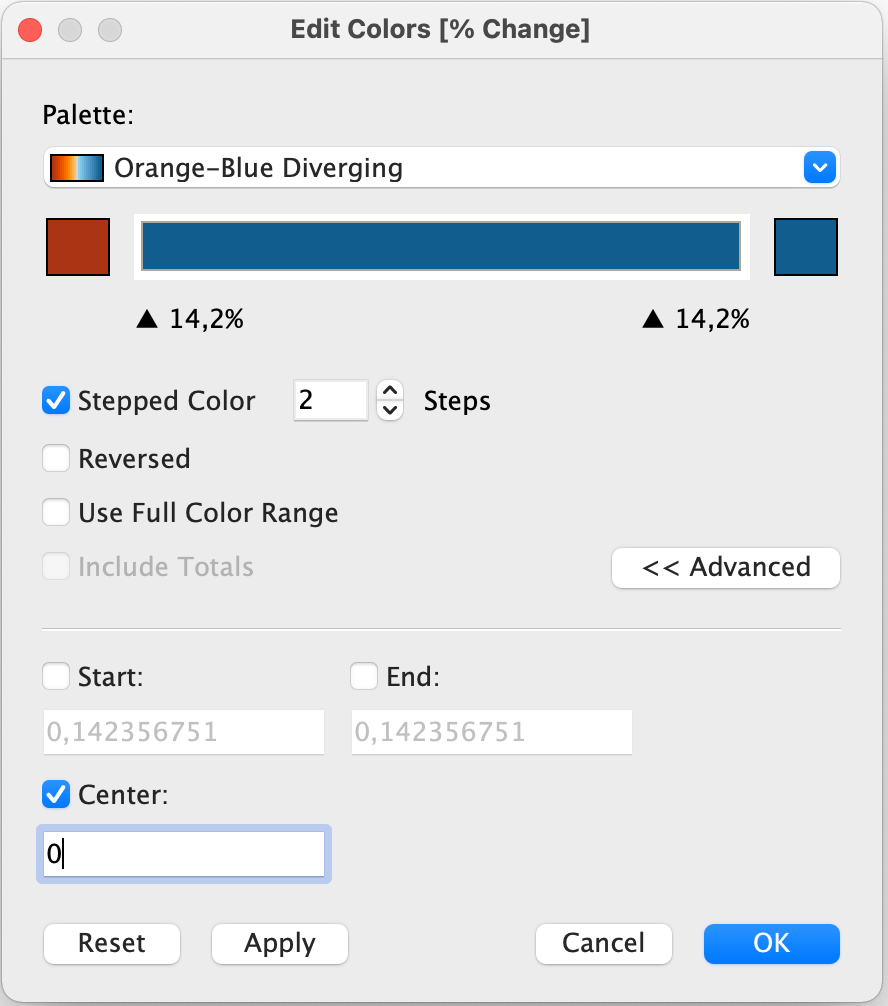The image size is (888, 1006).
Task: Increase steps with the up stepper arrow
Action: coord(390,391)
